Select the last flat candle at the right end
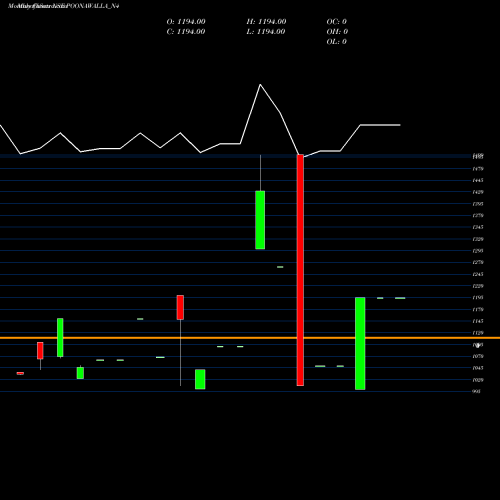Screen dimensions: 500x500 [x=400, y=298]
